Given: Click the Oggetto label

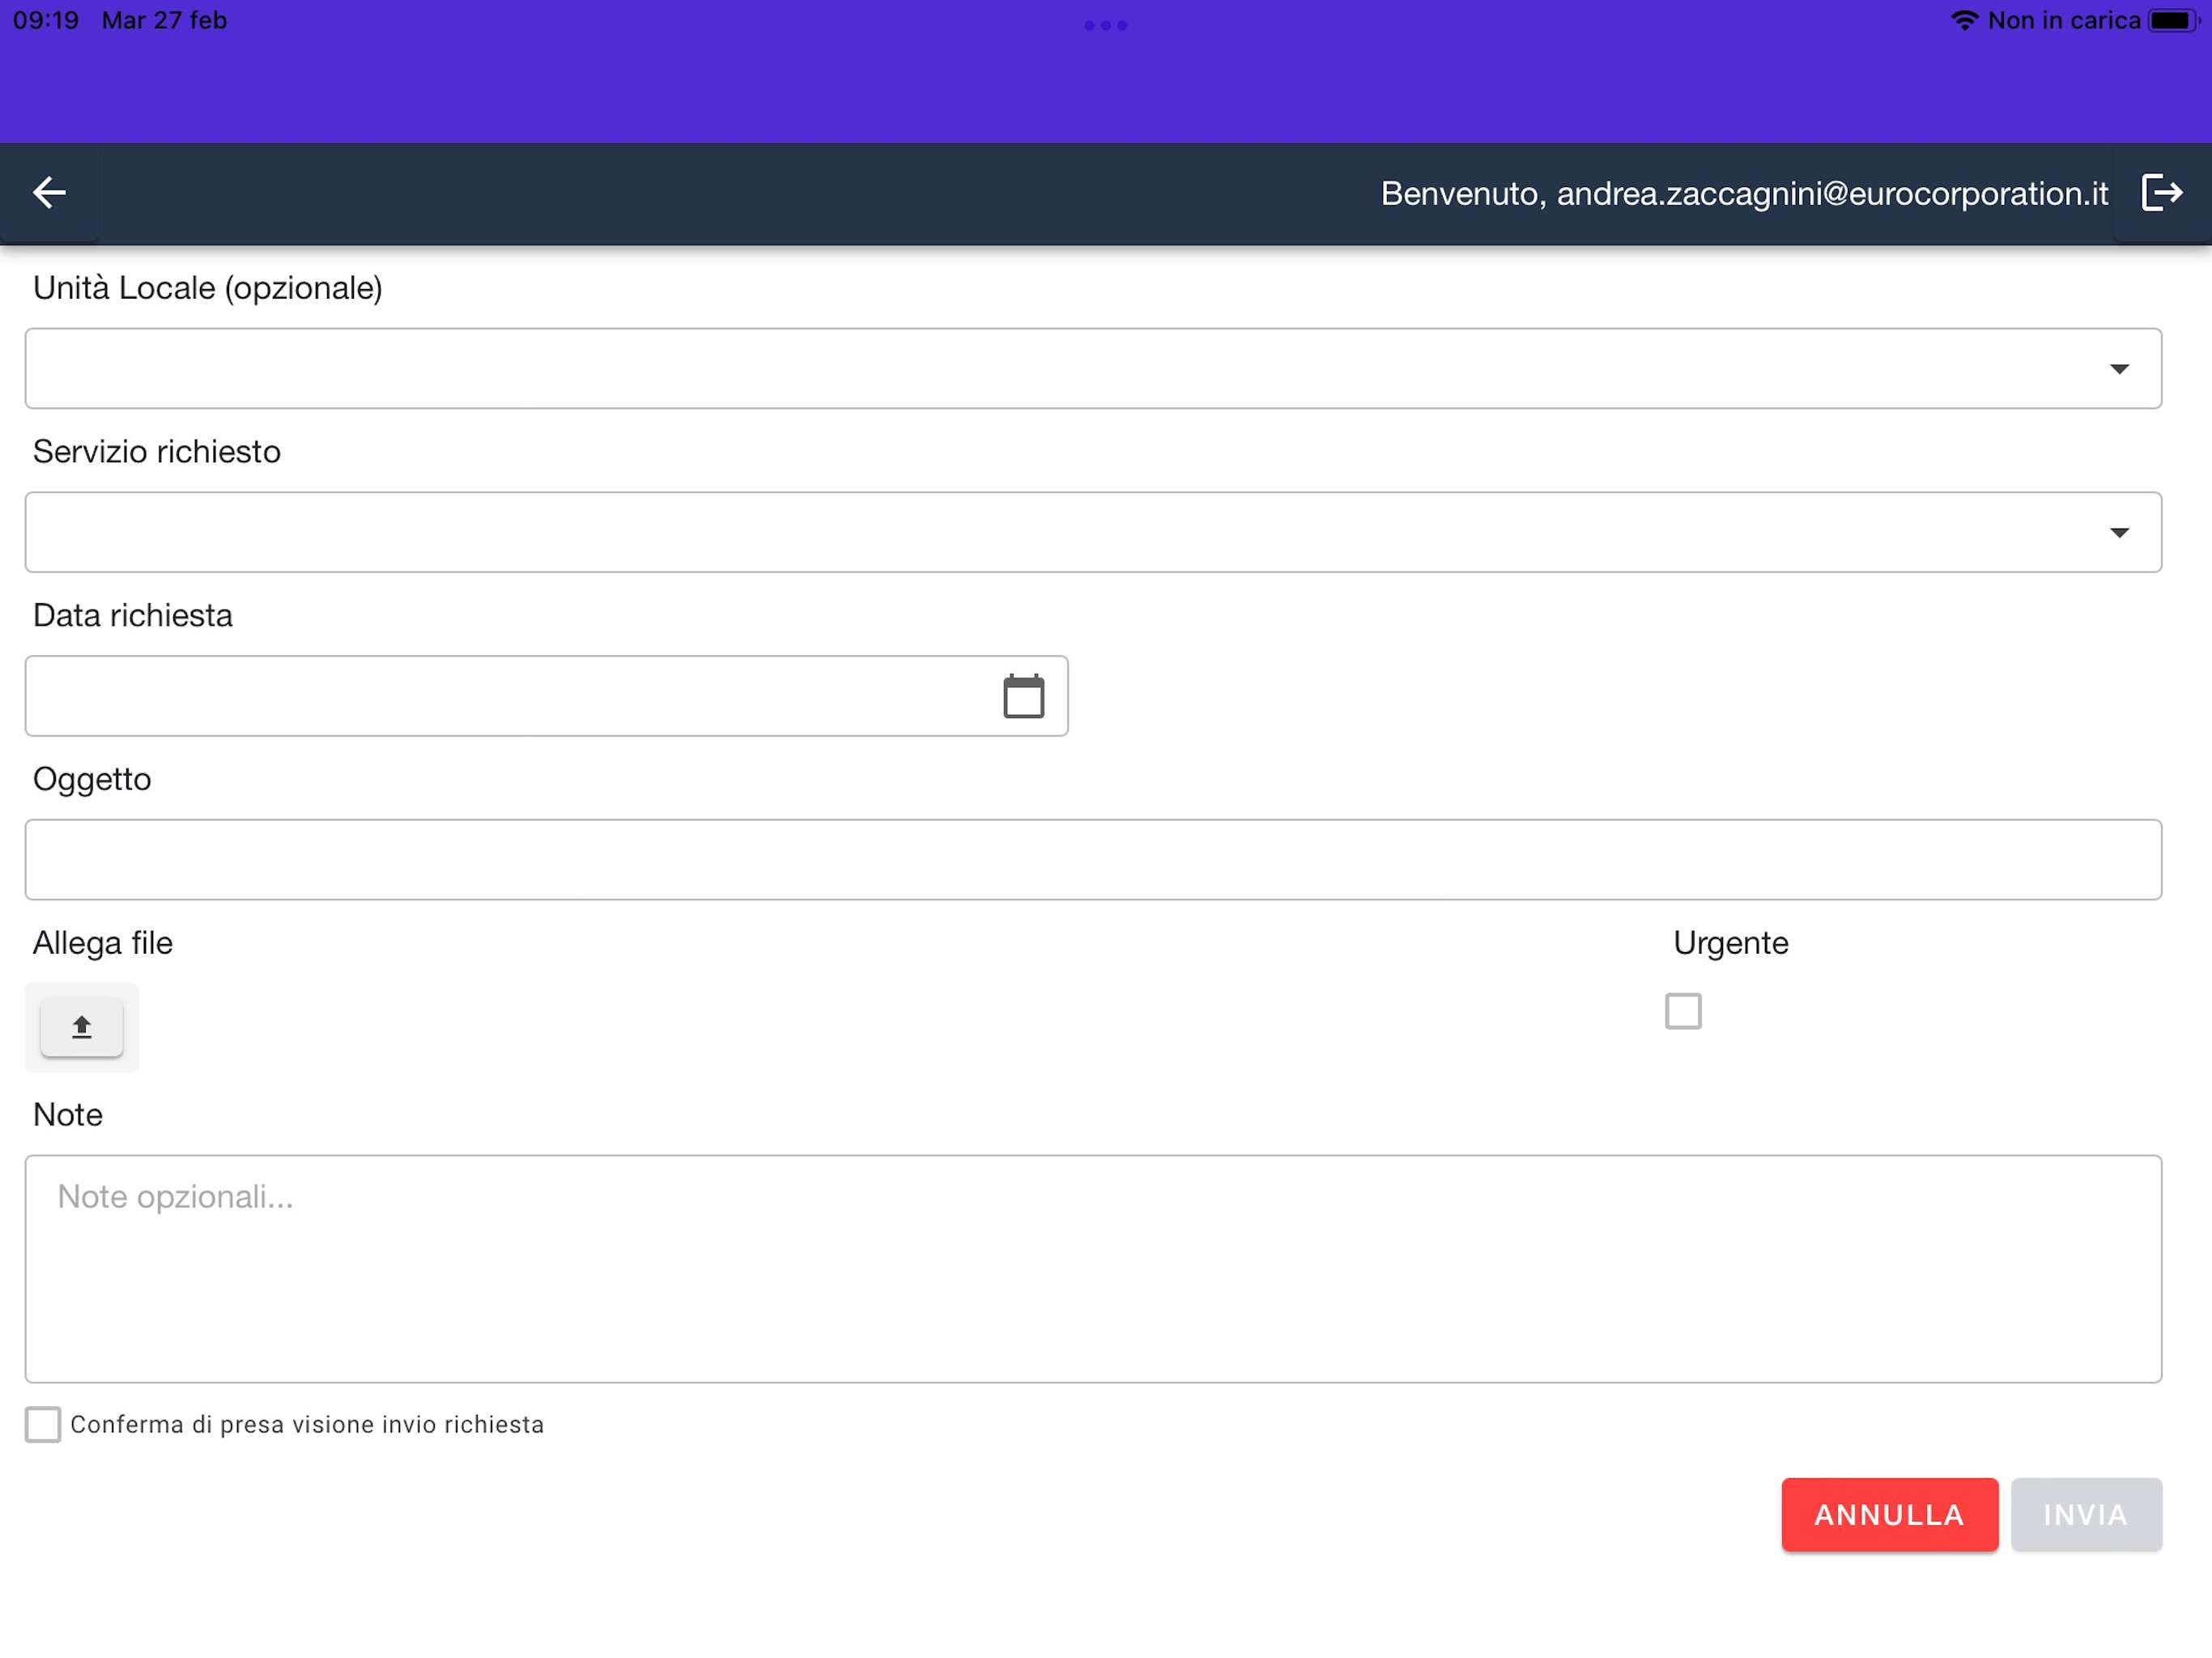Looking at the screenshot, I should (x=92, y=780).
